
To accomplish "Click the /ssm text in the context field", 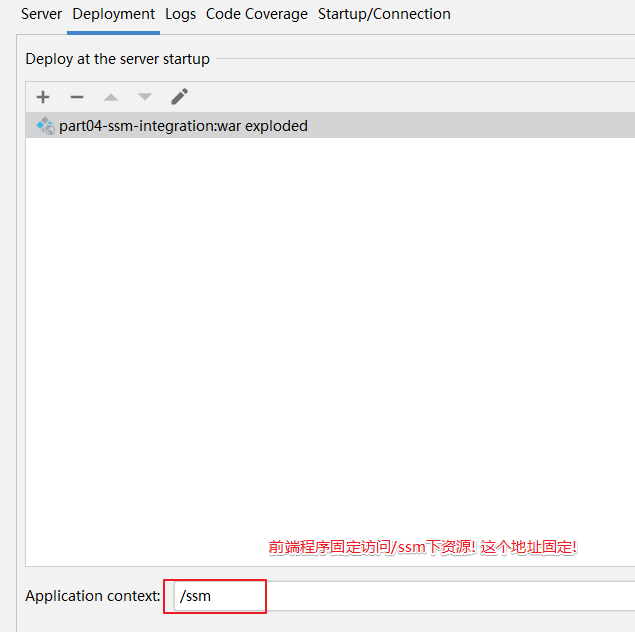I will click(x=195, y=596).
